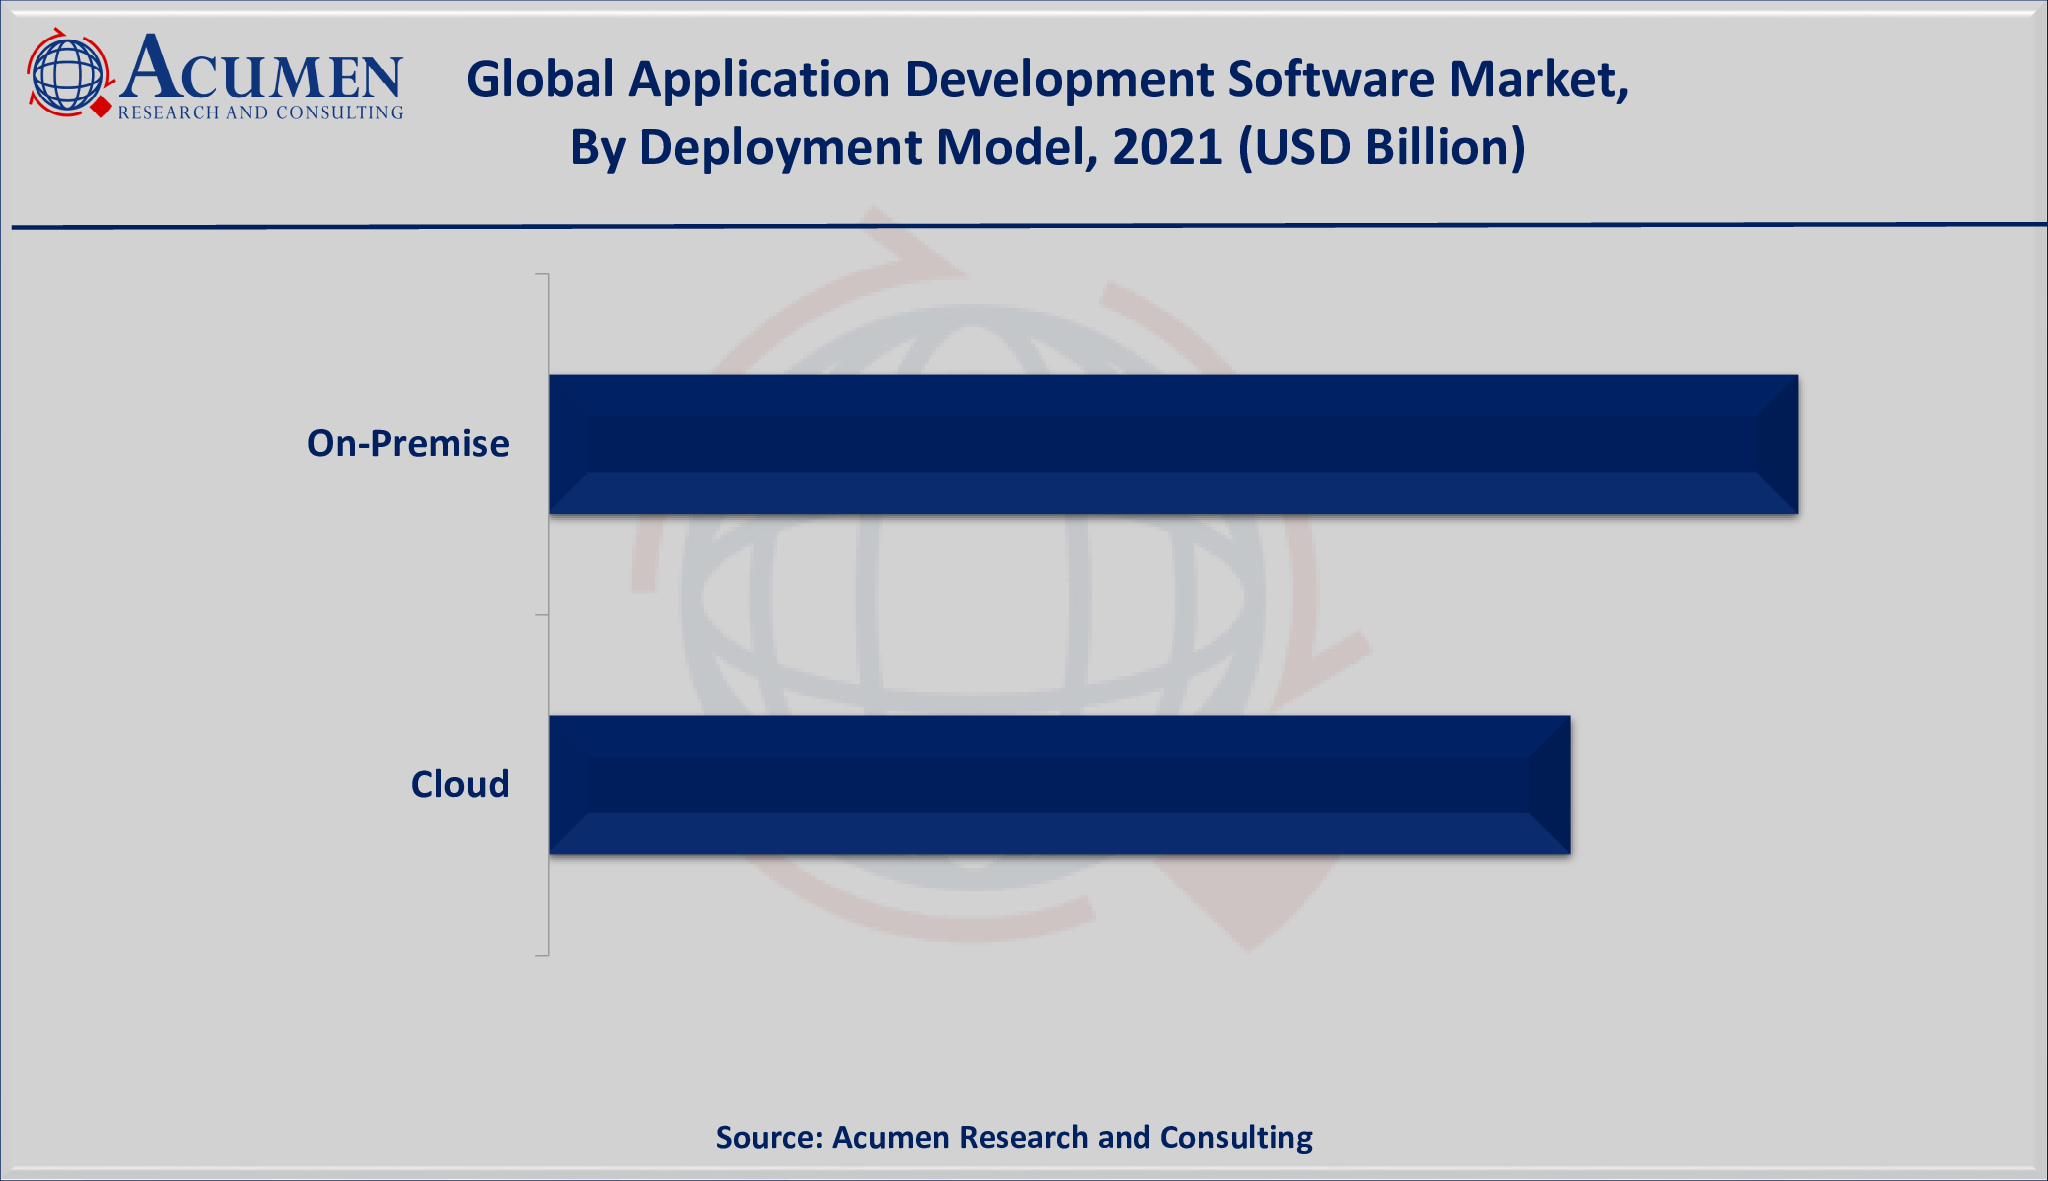Viewport: 2048px width, 1181px height.
Task: Click the Acumen globe logo icon
Action: click(69, 73)
